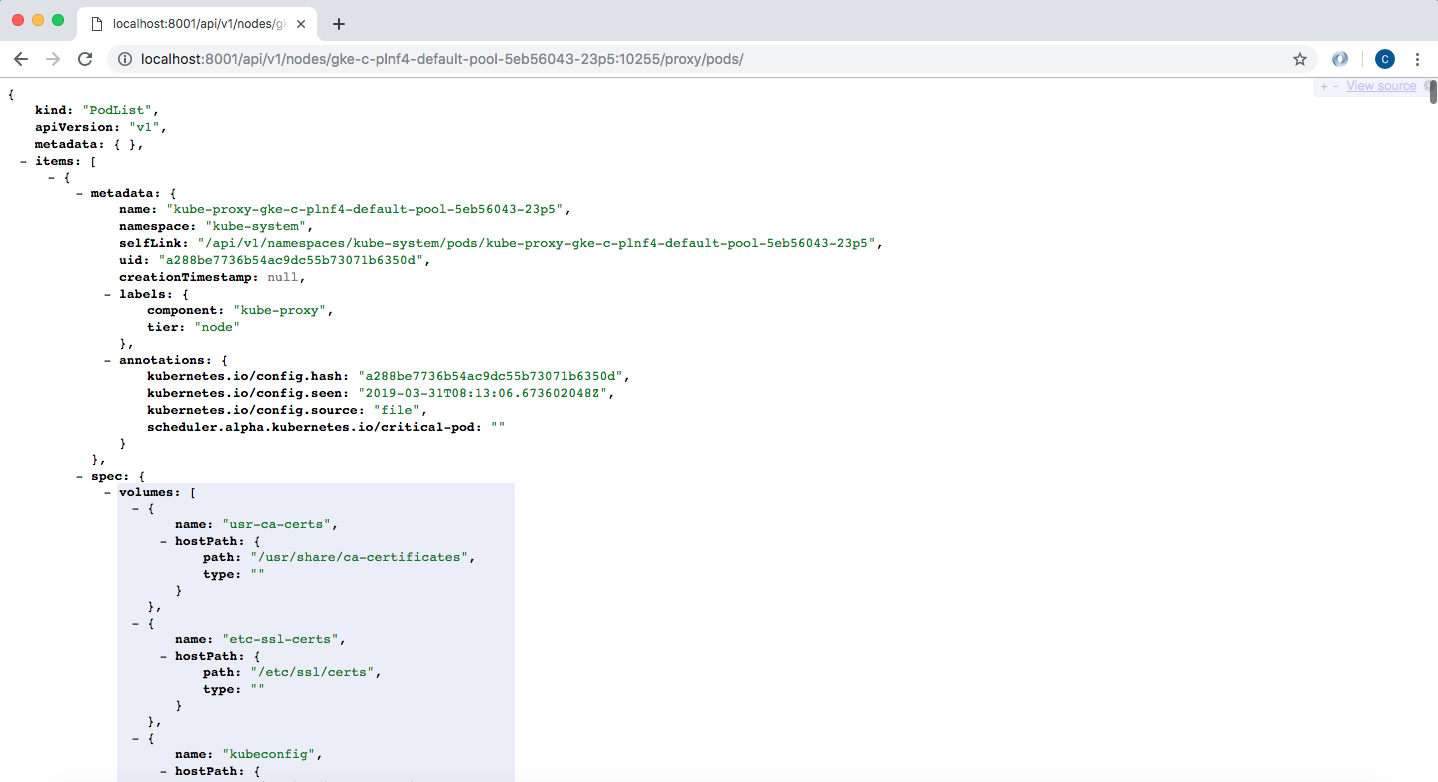This screenshot has height=782, width=1438.
Task: Expand all nodes with JSONView plus control
Action: point(1324,86)
